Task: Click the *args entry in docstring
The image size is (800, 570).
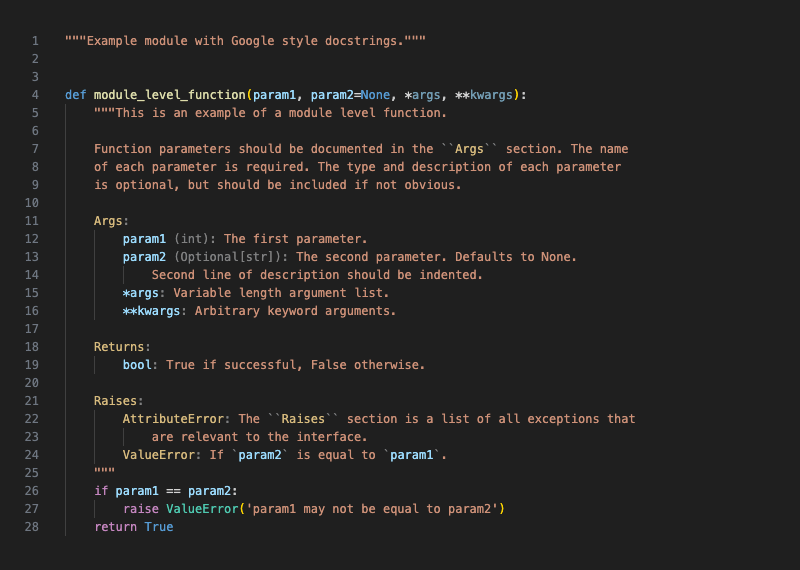Action: pos(141,293)
